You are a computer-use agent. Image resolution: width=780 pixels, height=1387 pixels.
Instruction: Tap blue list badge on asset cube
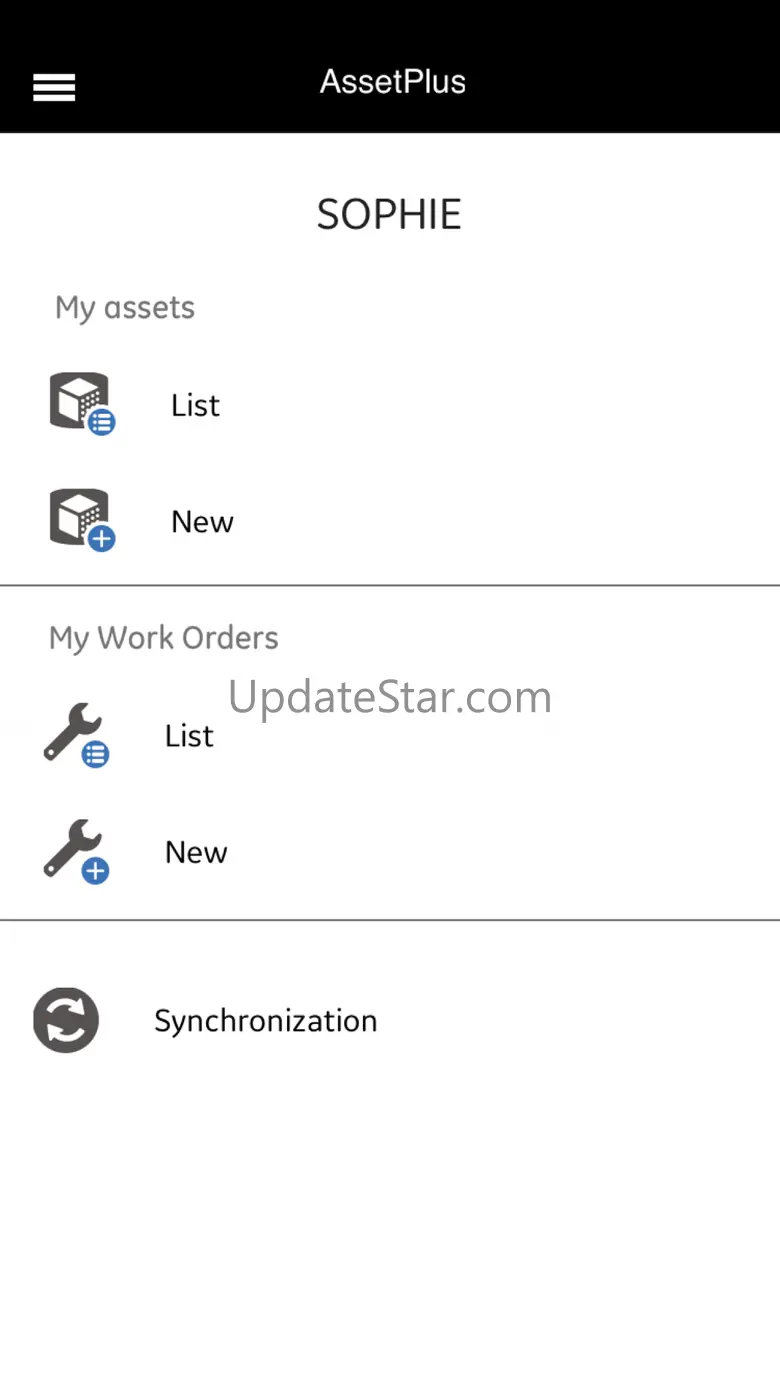[x=102, y=423]
